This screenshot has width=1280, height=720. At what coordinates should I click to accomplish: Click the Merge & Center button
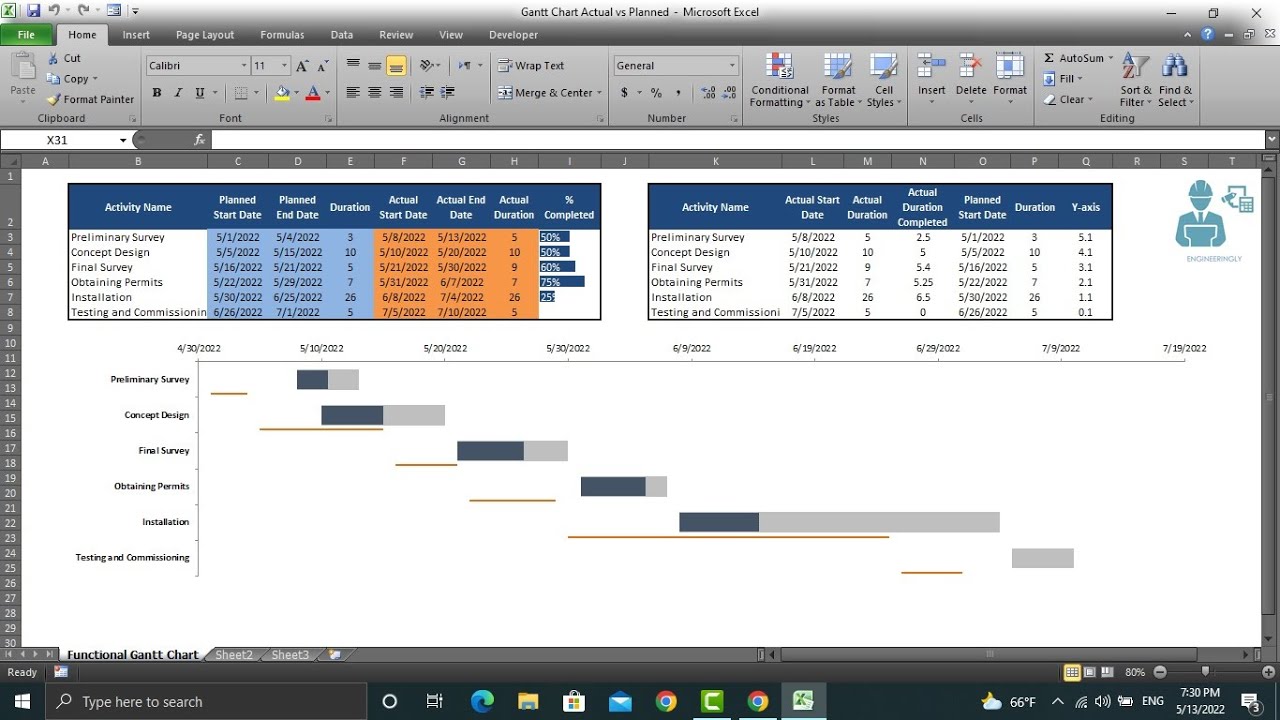550,93
